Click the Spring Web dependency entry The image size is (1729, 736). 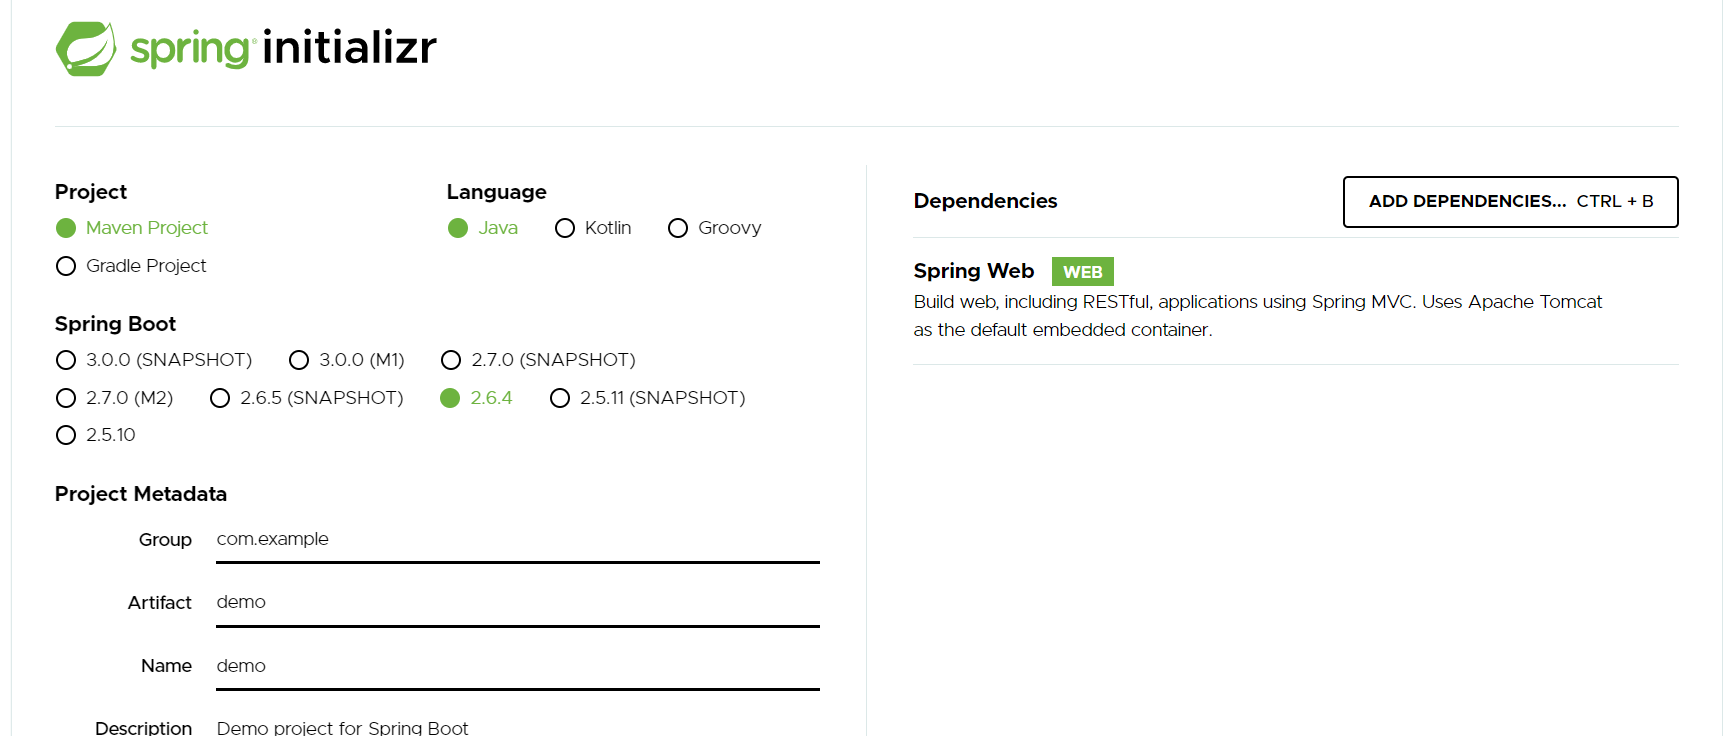[973, 271]
